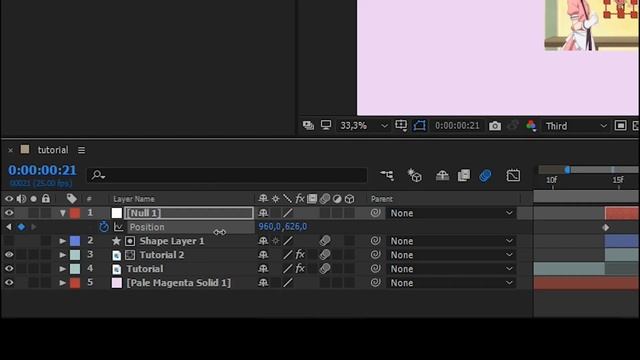This screenshot has height=360, width=640.
Task: Click the blue current time 0:00:00:21
Action: pos(42,170)
